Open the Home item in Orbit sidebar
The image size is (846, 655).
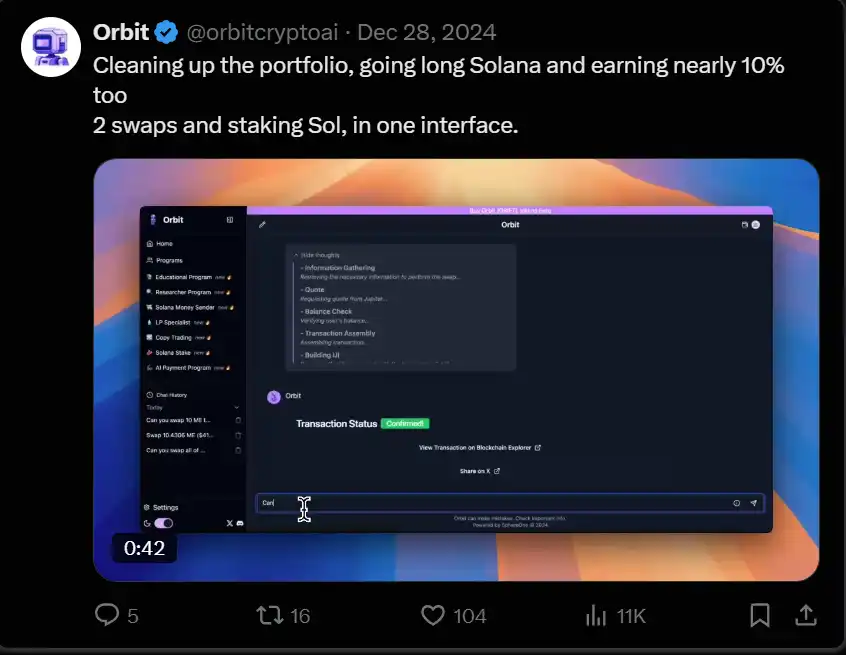coord(164,244)
